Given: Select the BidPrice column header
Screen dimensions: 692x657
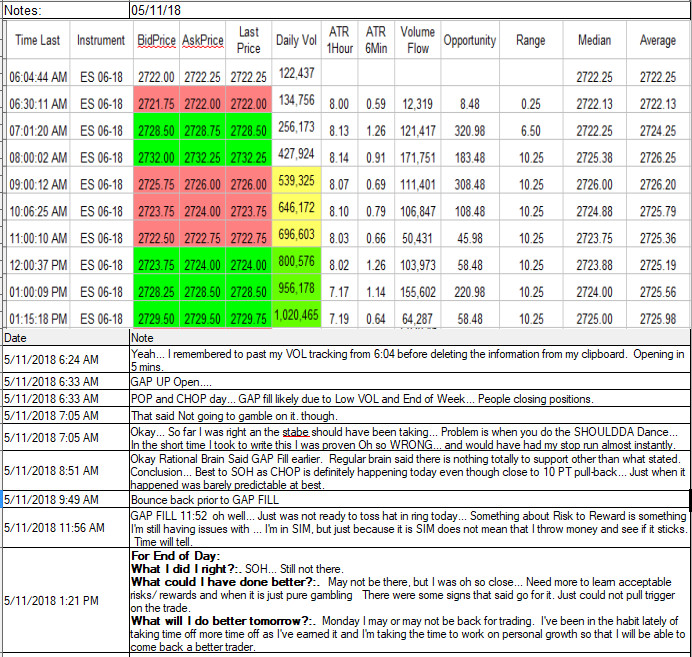Looking at the screenshot, I should [x=156, y=40].
